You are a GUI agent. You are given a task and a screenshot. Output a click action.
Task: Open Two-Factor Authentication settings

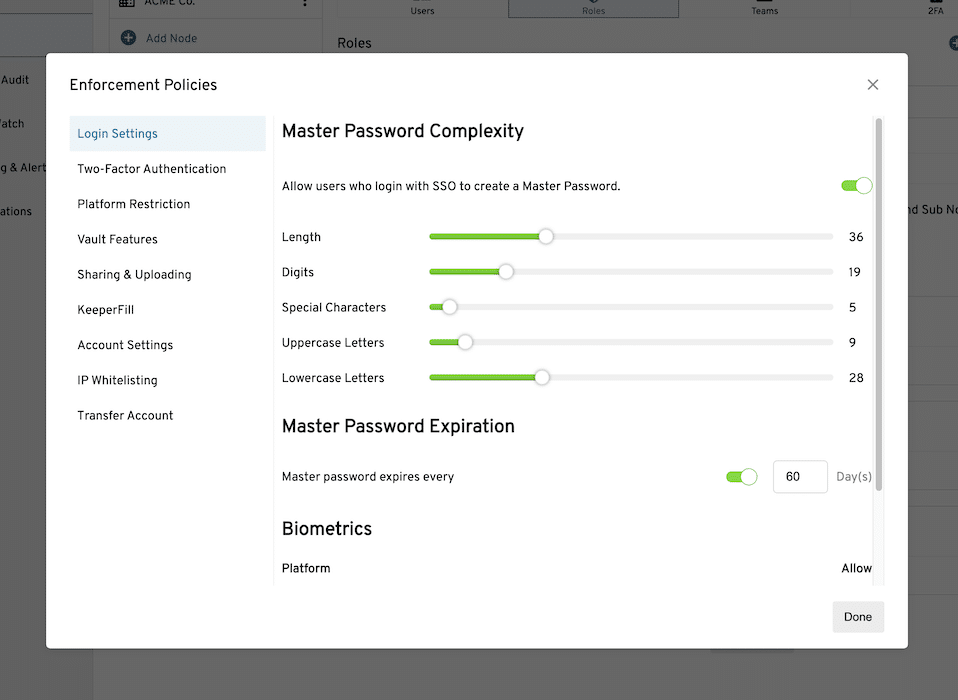pos(152,169)
